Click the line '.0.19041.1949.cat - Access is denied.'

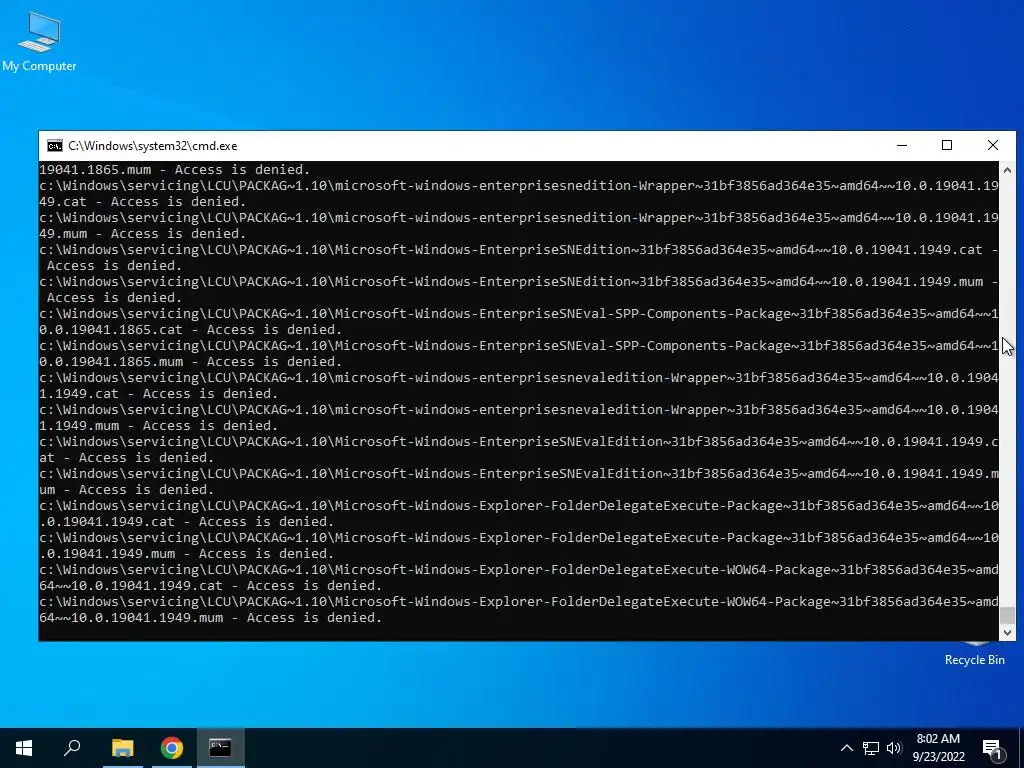click(187, 522)
